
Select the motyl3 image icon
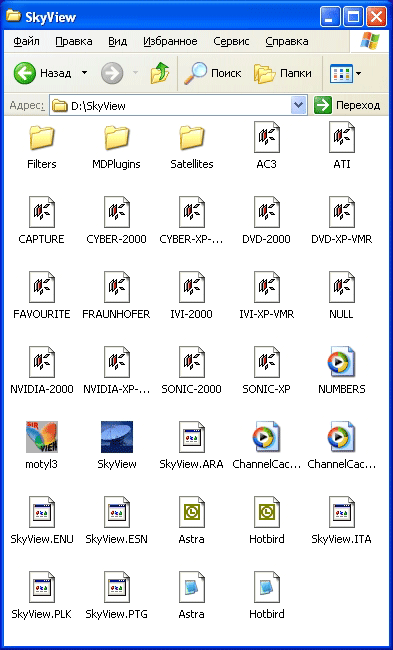pos(42,437)
